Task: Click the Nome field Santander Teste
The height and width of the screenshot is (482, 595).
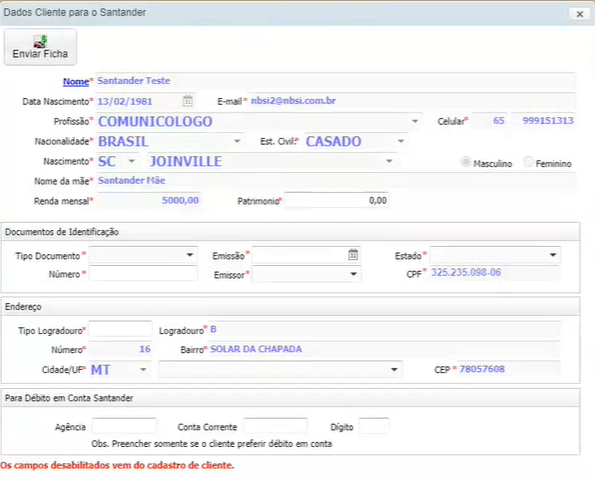Action: tap(335, 81)
